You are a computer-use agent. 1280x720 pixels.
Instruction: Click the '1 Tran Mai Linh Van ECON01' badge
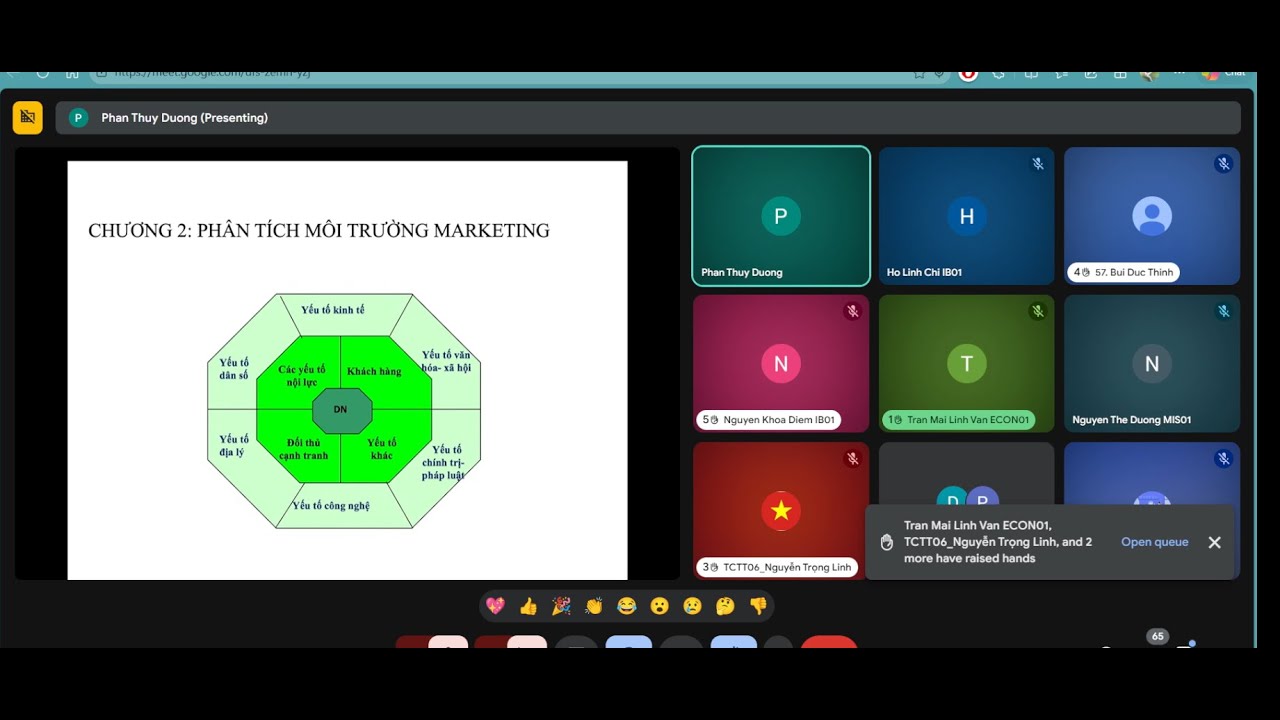(x=958, y=420)
